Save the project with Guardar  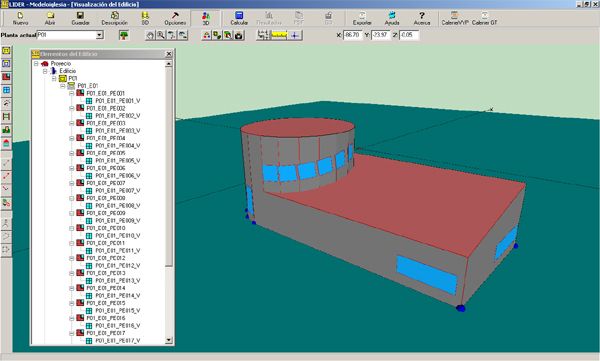click(80, 18)
